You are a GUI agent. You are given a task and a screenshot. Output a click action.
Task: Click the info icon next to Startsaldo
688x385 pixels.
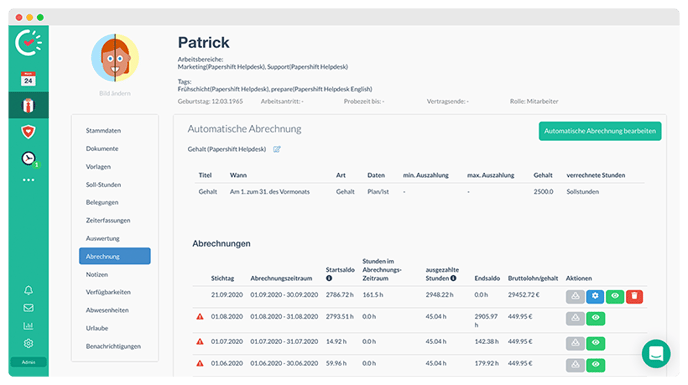329,278
